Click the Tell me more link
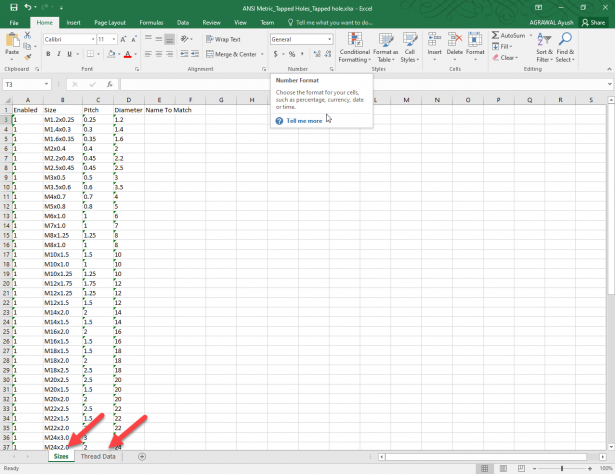The image size is (615, 474). coord(303,120)
